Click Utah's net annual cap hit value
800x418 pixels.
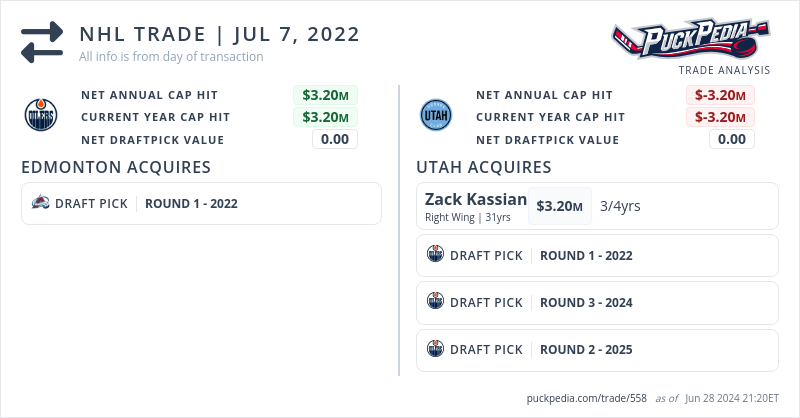[x=720, y=95]
